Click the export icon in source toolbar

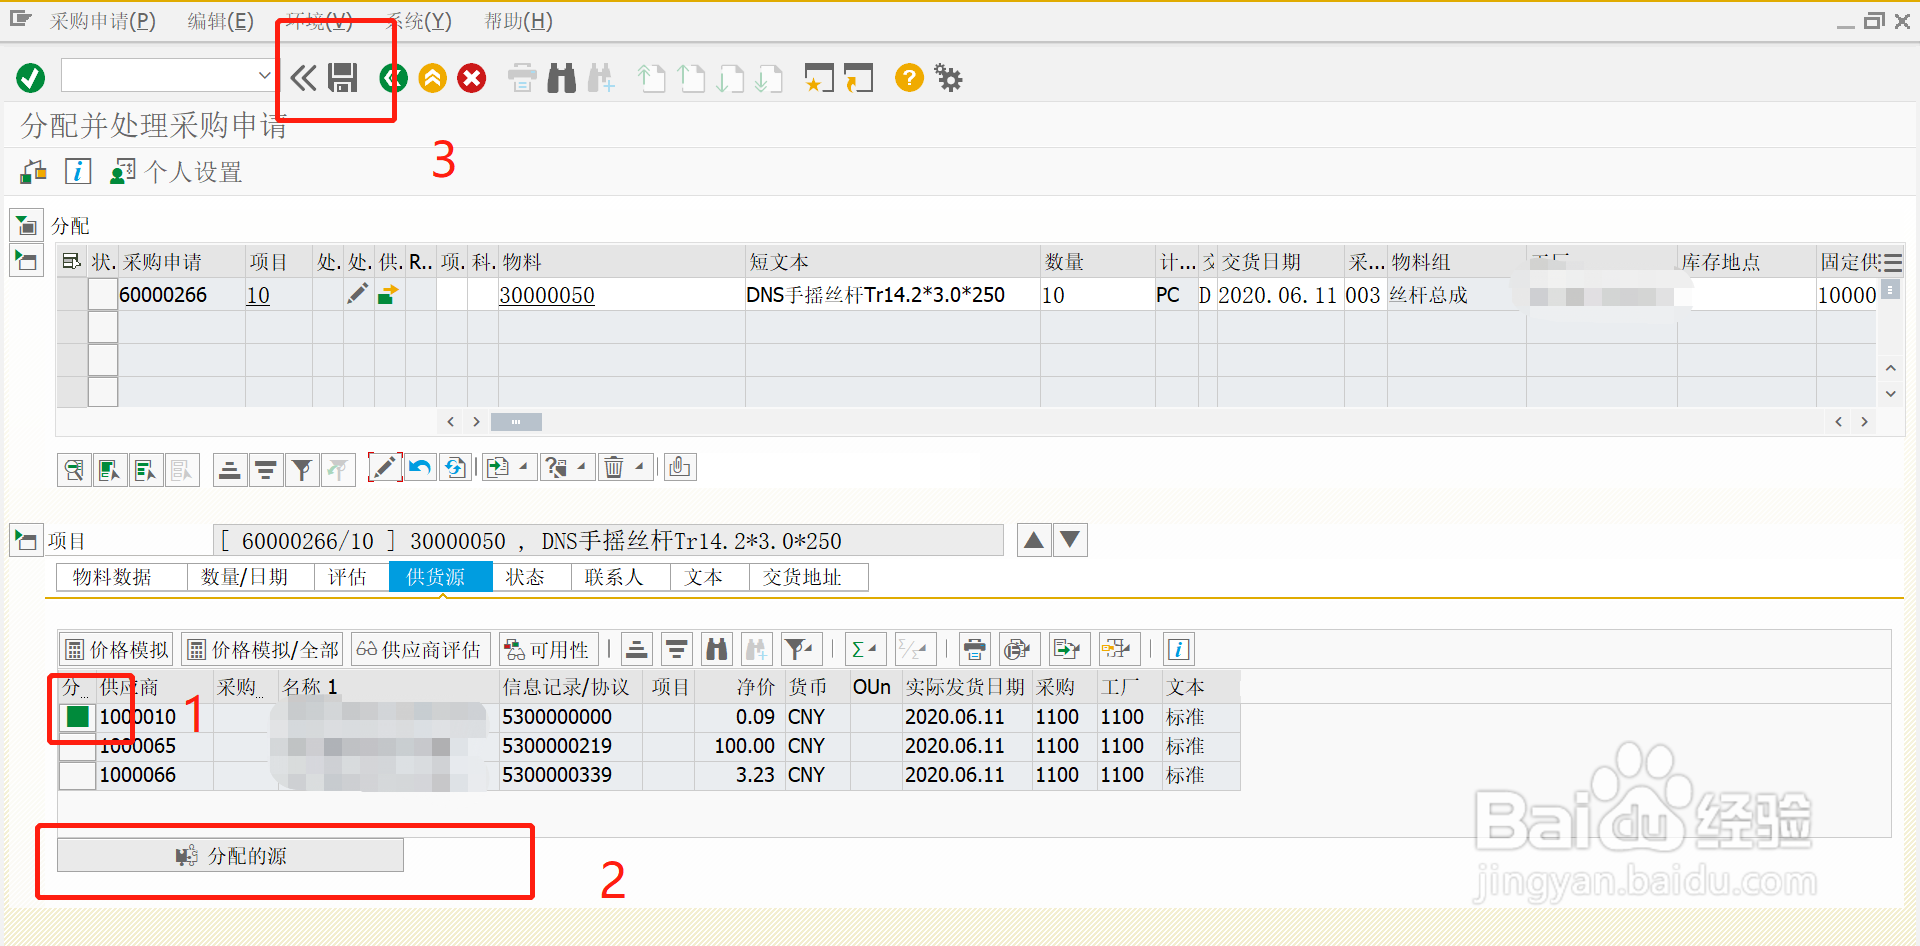(1068, 650)
